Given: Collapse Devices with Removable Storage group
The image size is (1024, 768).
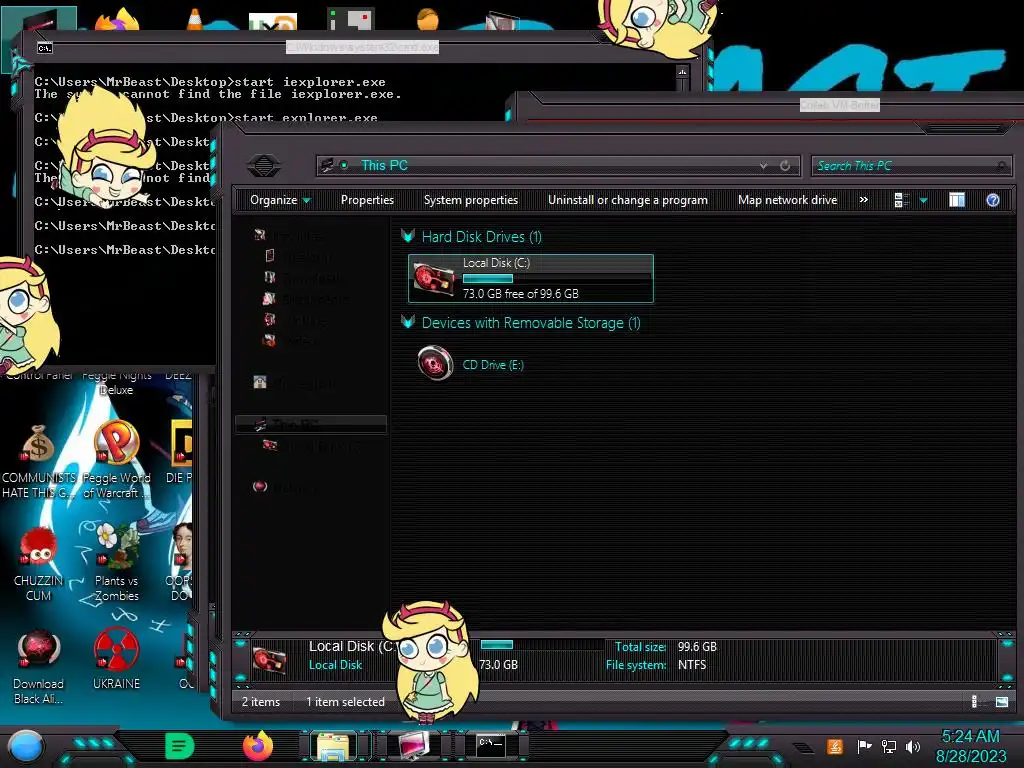Looking at the screenshot, I should click(408, 321).
